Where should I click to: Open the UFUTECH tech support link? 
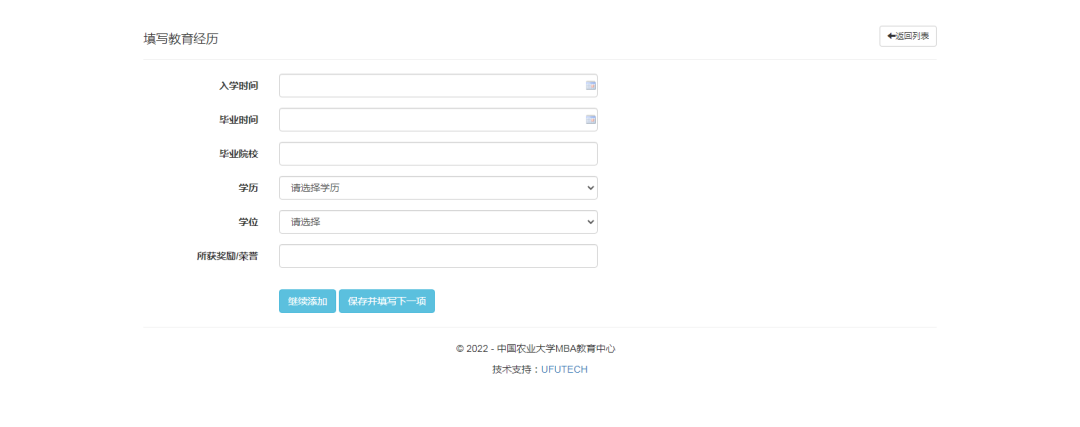[x=564, y=369]
